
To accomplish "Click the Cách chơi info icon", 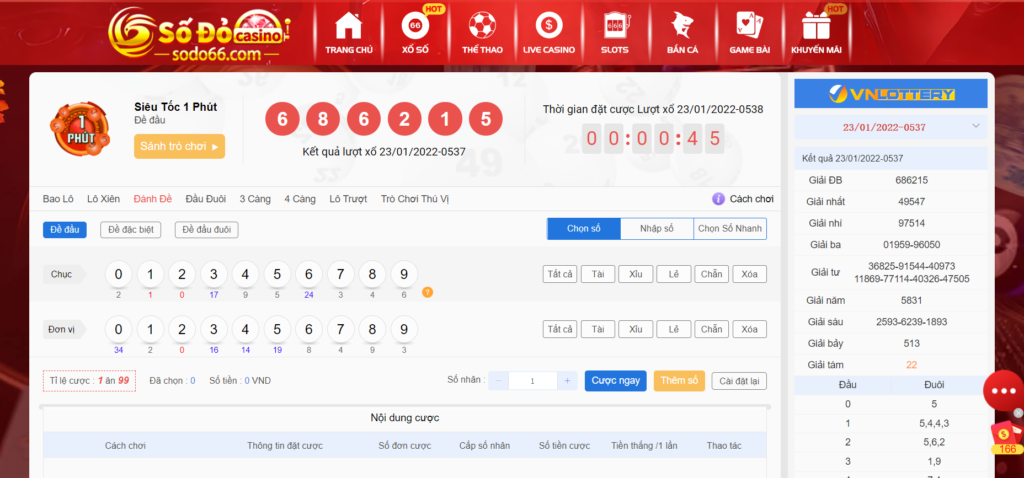I will [x=718, y=199].
